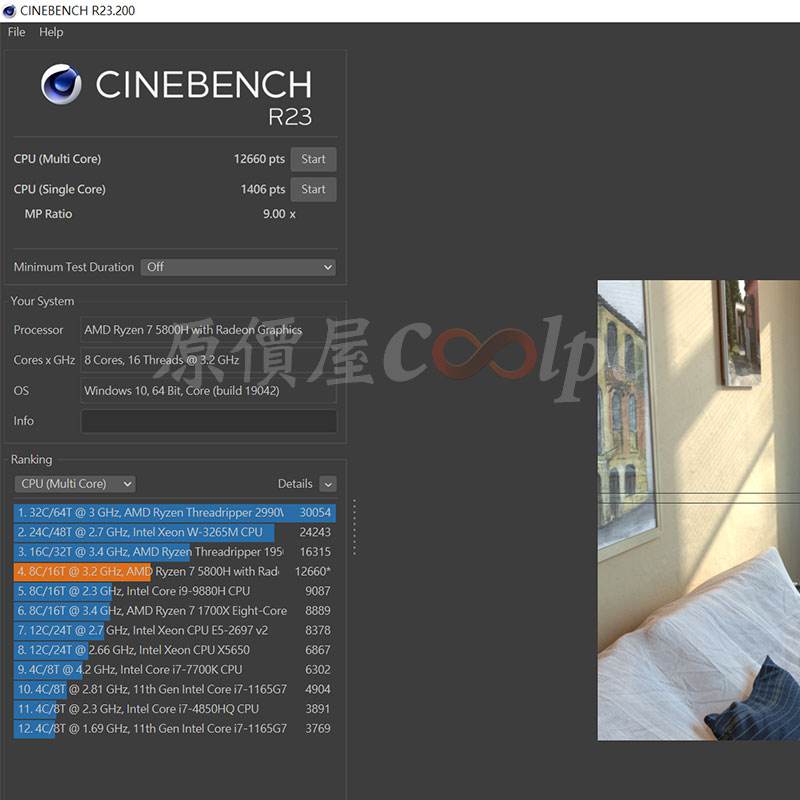Select the highlighted Ryzen 7 5800H ranking row
The image size is (800, 800).
coord(174,571)
